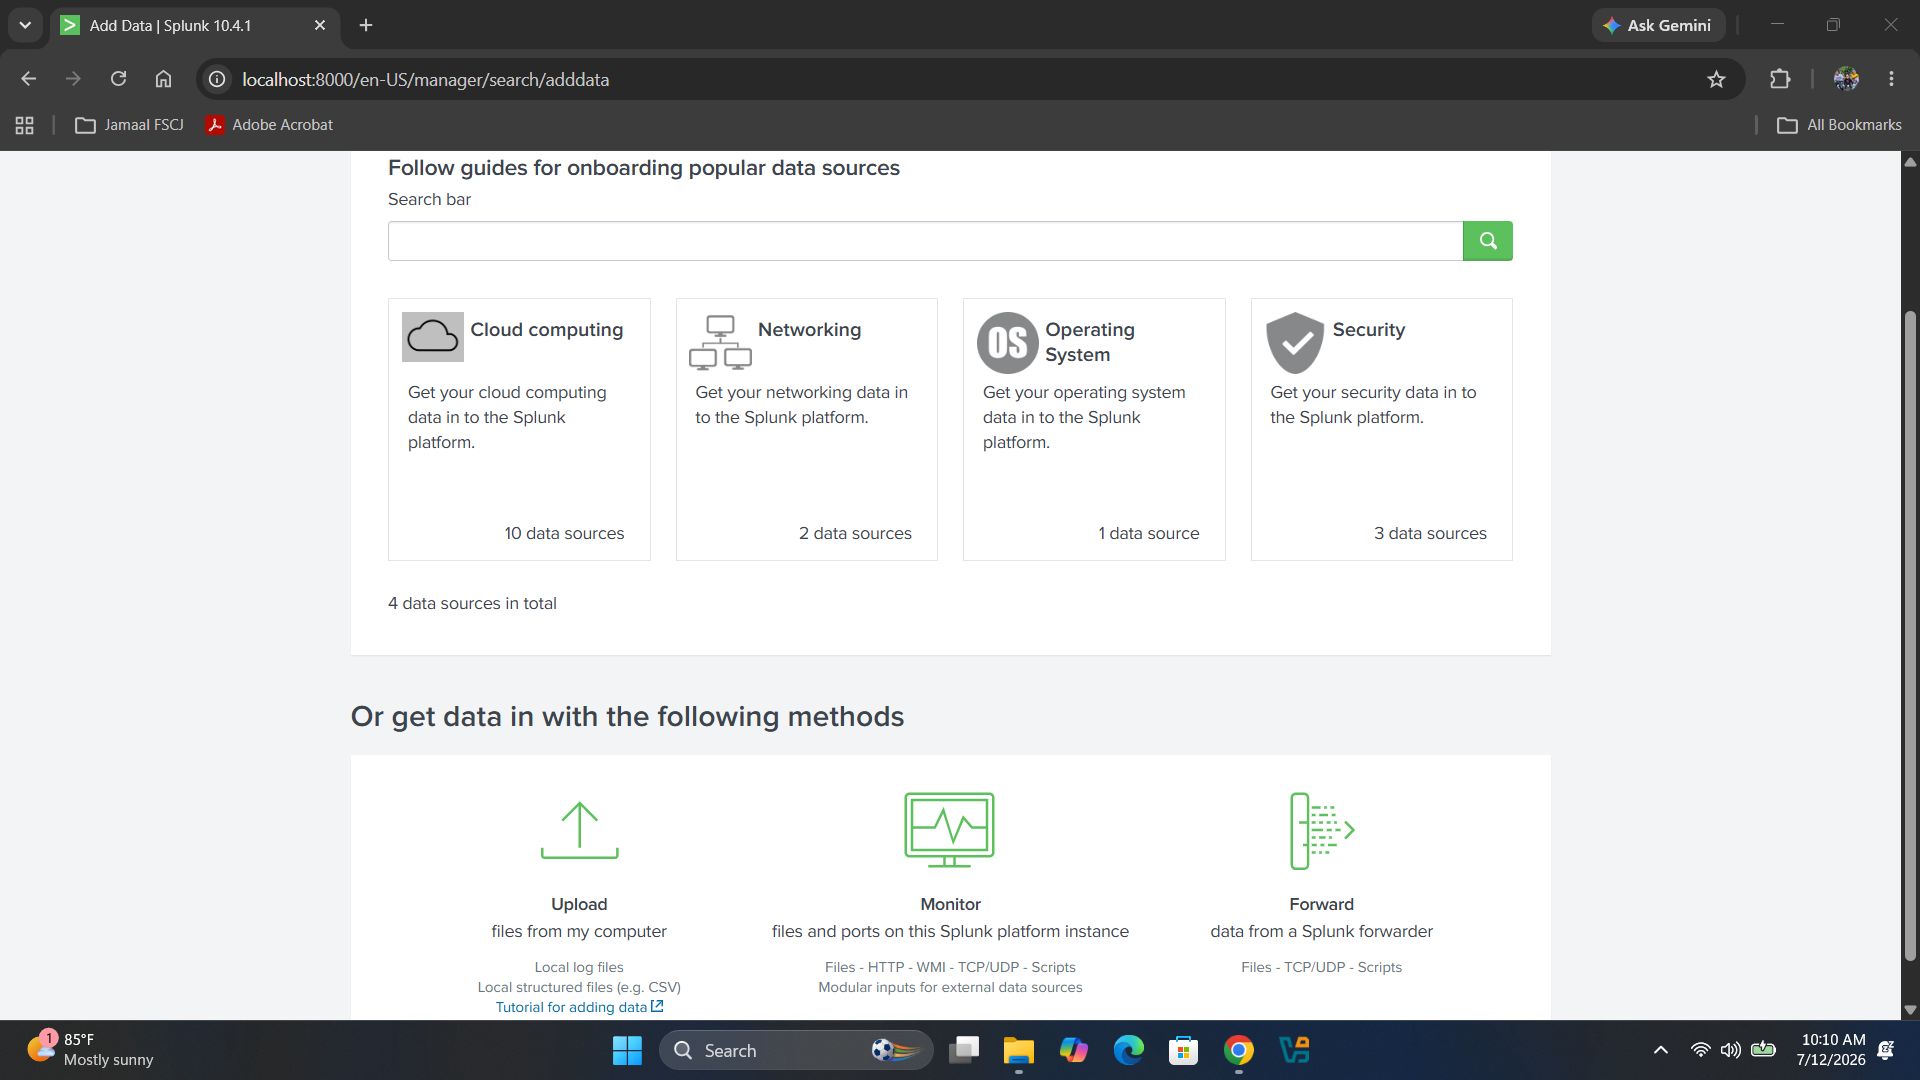Open the Chrome apps grid icon
The image size is (1920, 1080).
(25, 125)
